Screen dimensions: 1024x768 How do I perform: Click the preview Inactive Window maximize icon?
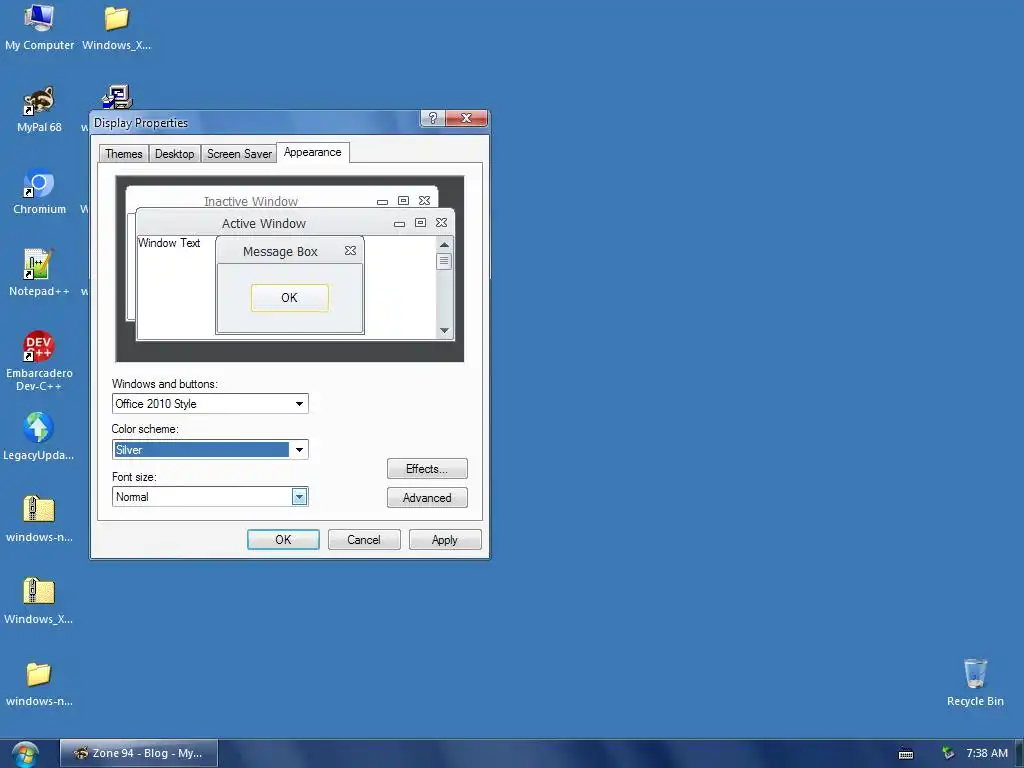(404, 200)
